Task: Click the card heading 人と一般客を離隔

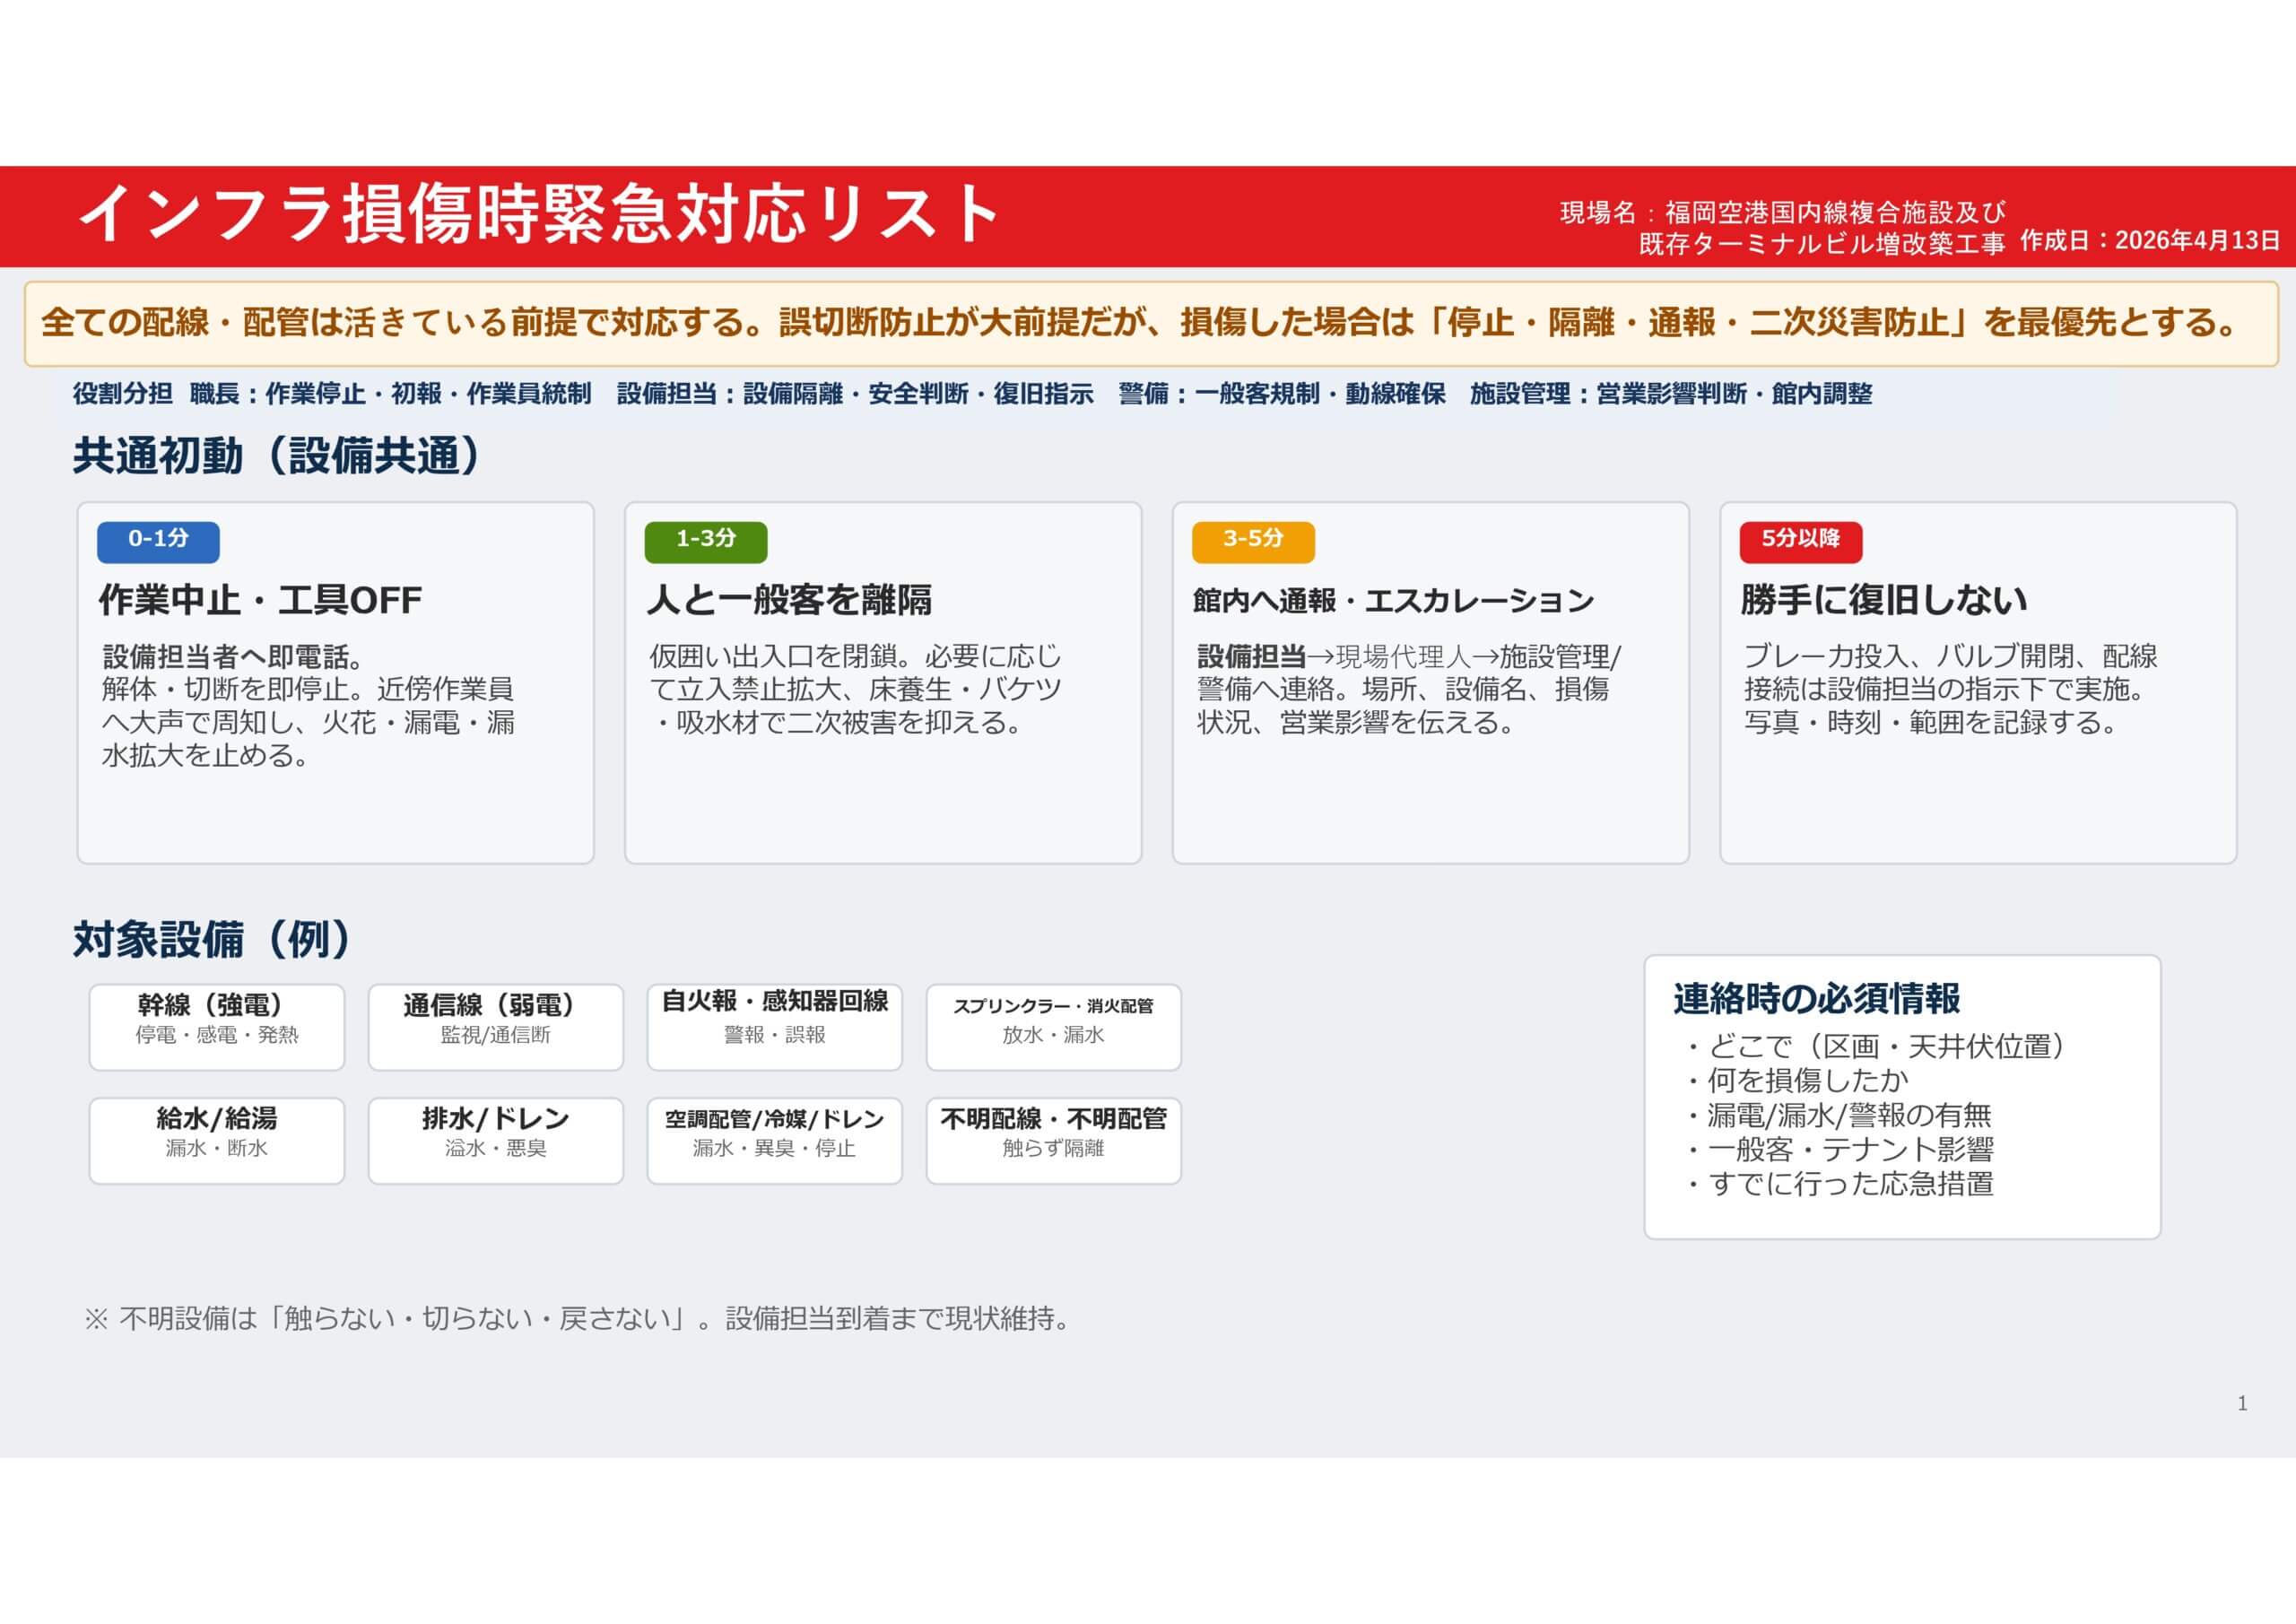Action: (x=789, y=600)
